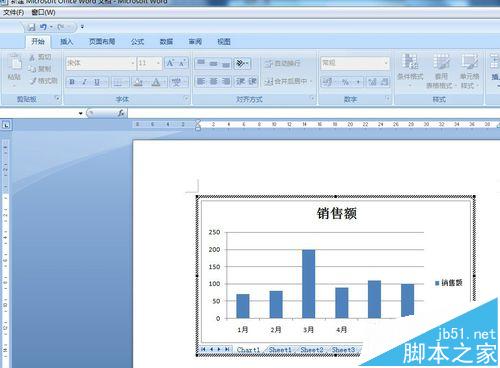Image resolution: width=500 pixels, height=368 pixels.
Task: Switch to the 数据 (Data) ribbon tab
Action: (166, 41)
